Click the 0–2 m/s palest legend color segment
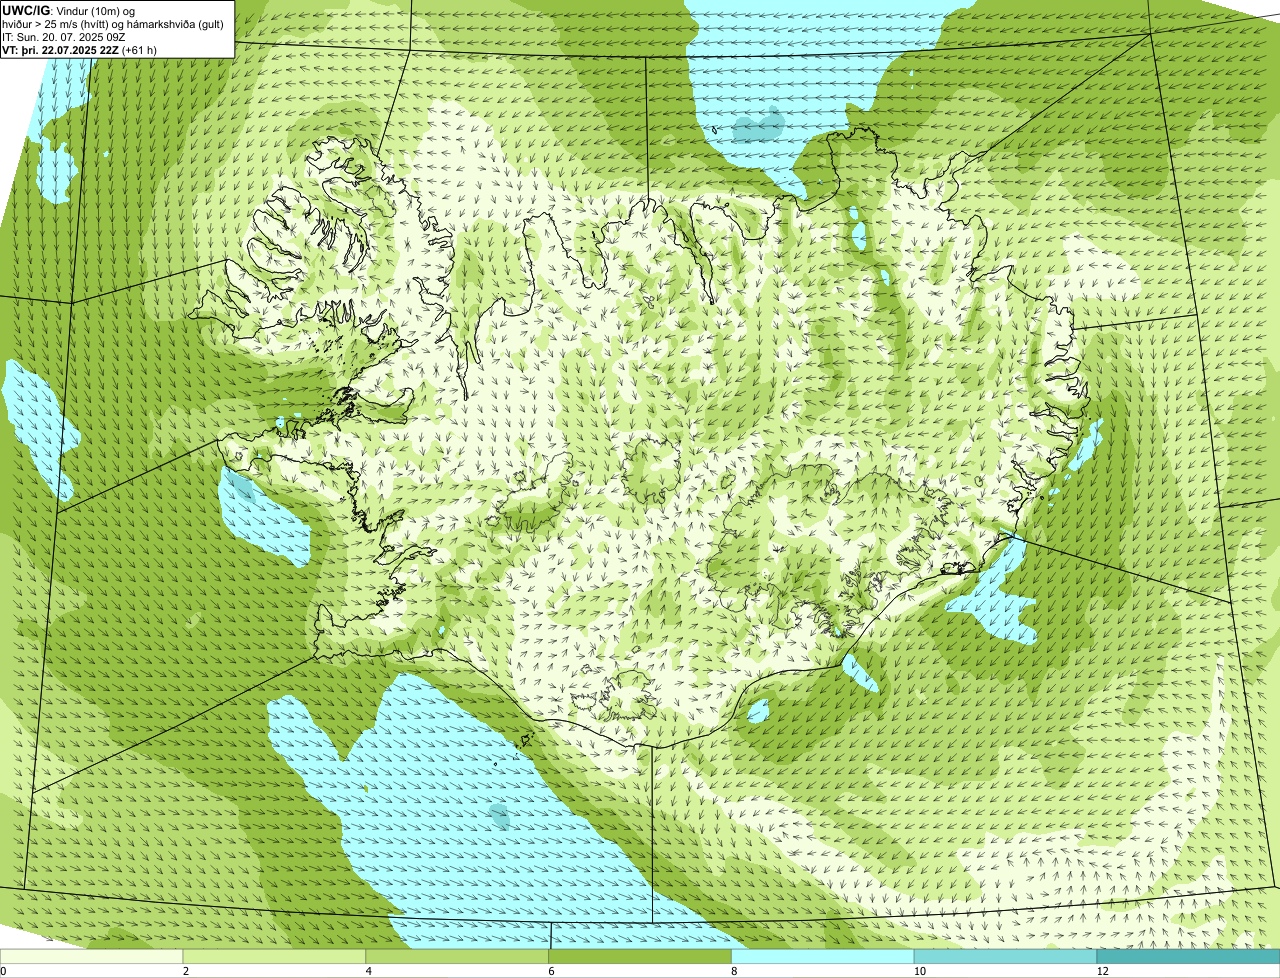Viewport: 1280px width, 978px height. [x=92, y=957]
